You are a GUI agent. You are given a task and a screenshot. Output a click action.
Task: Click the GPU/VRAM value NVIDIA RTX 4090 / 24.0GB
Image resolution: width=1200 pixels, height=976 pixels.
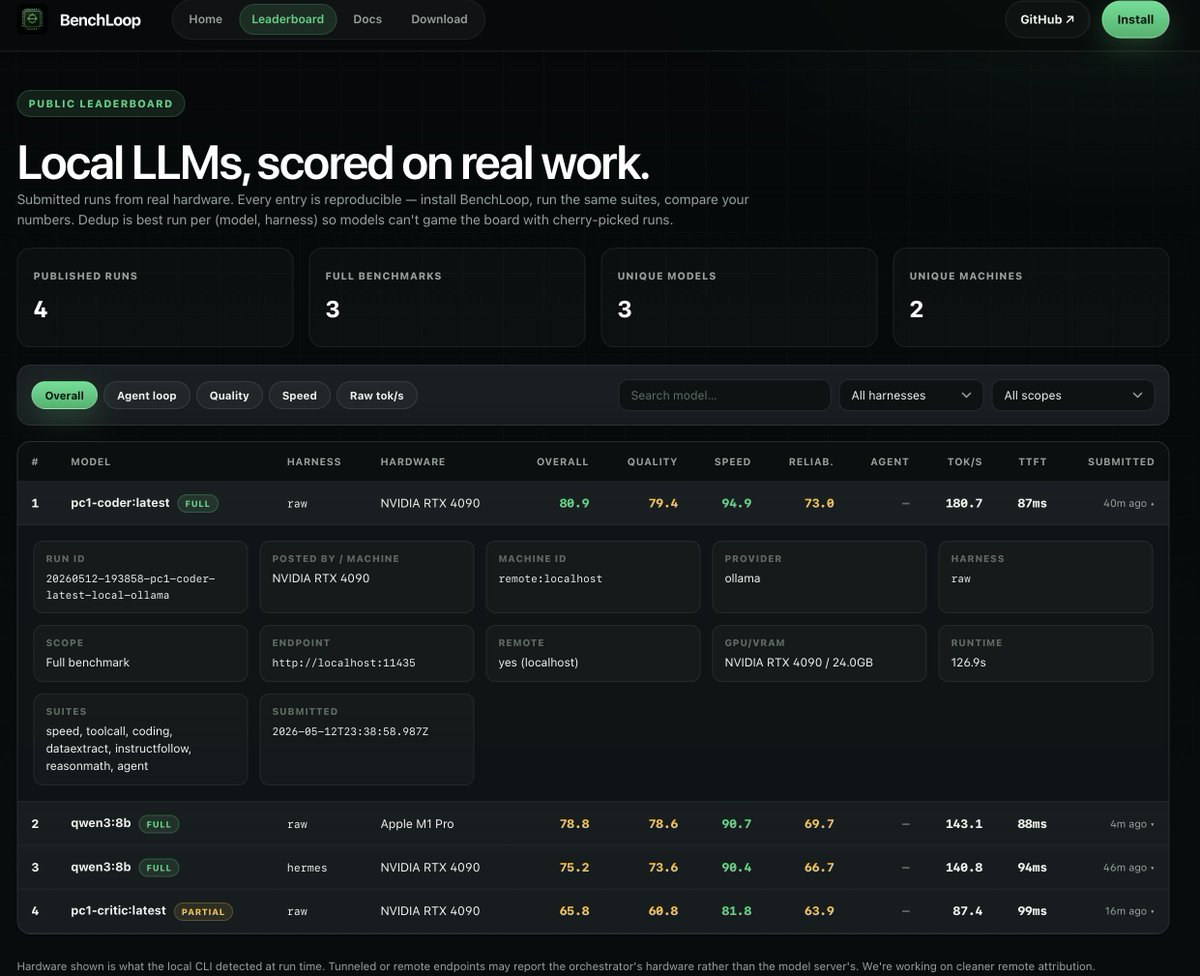tap(798, 662)
